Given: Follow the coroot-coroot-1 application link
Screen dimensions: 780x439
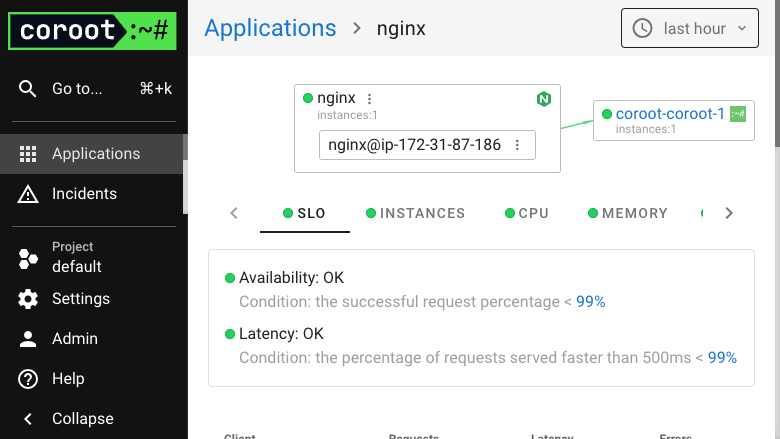Looking at the screenshot, I should [x=670, y=114].
